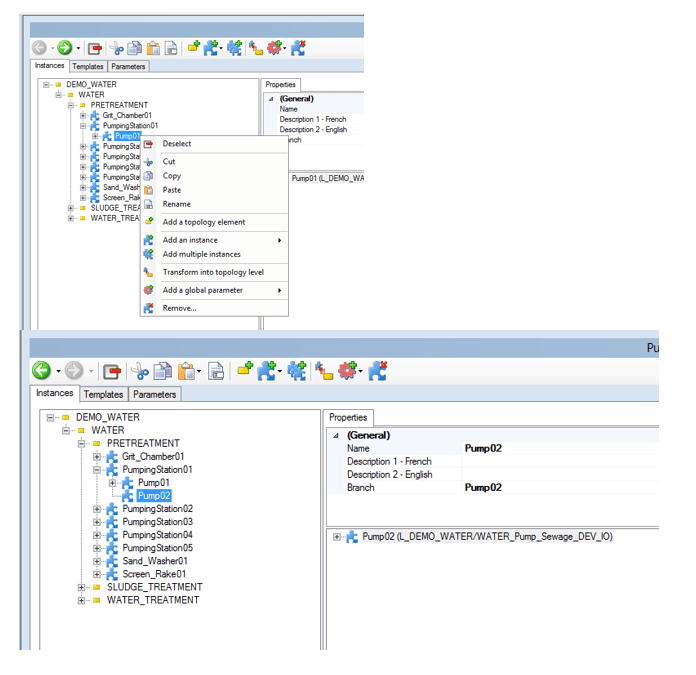696x675 pixels.
Task: Expand the Pump02 (L_DEMO_WATER) entry in the lower panel
Action: pos(338,537)
